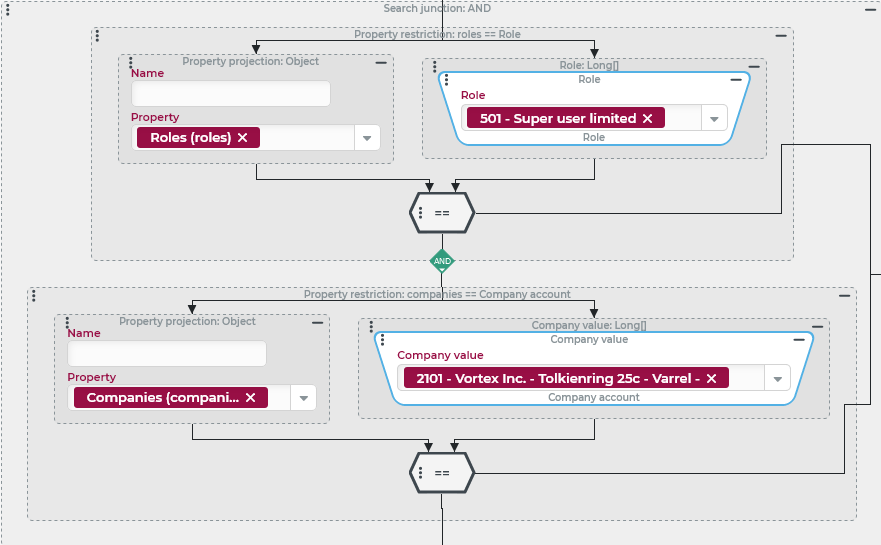Click the Company account label under company value

click(x=594, y=397)
